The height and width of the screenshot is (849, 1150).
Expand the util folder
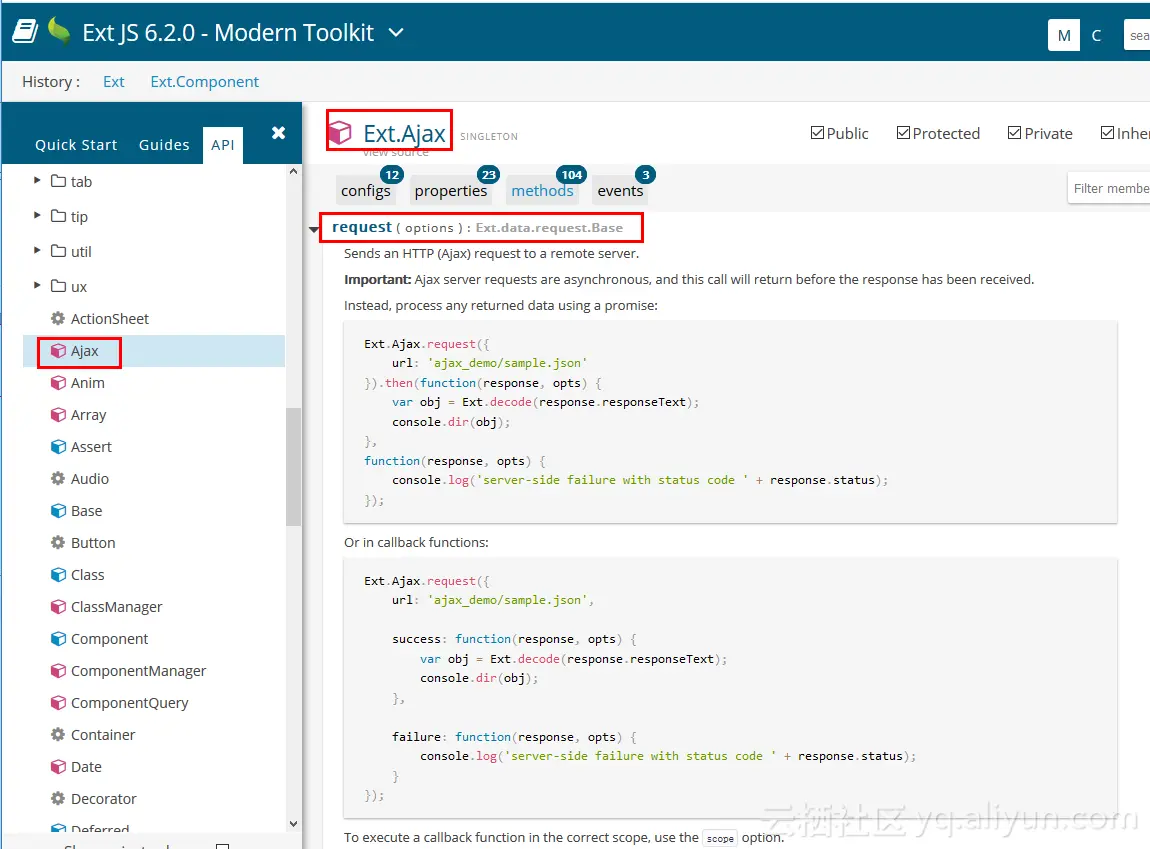[x=37, y=251]
